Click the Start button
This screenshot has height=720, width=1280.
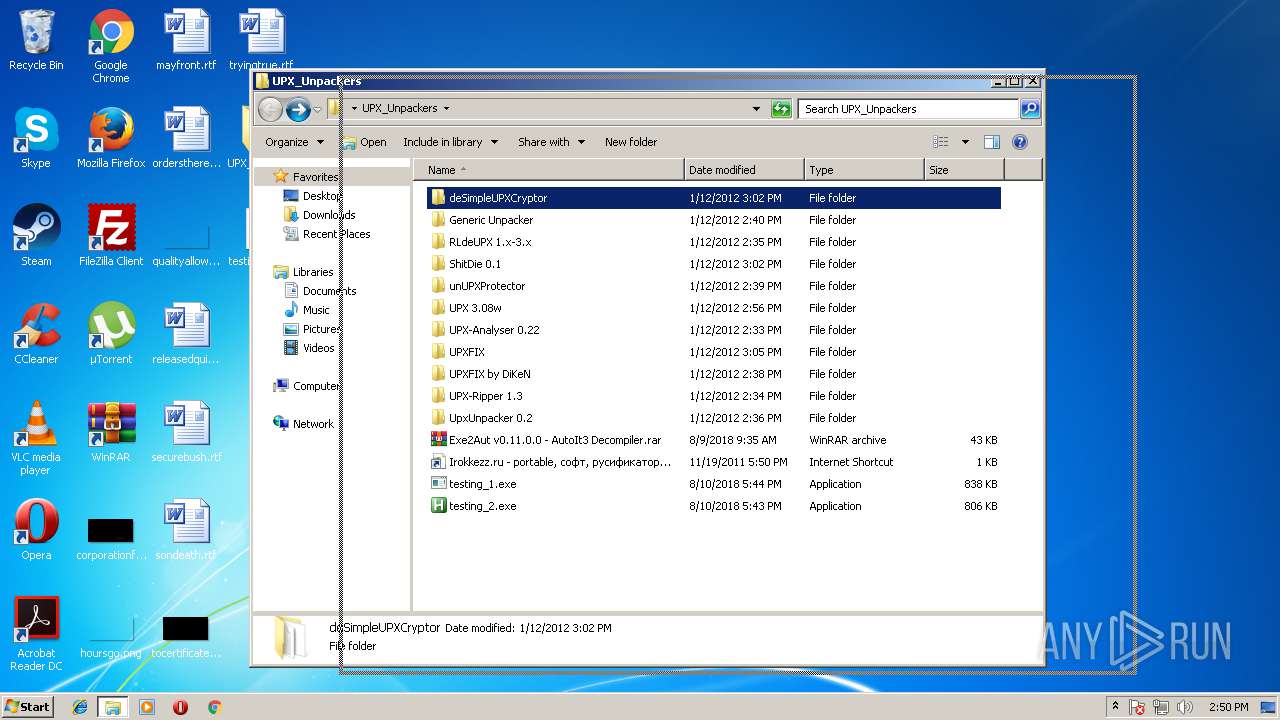click(27, 707)
